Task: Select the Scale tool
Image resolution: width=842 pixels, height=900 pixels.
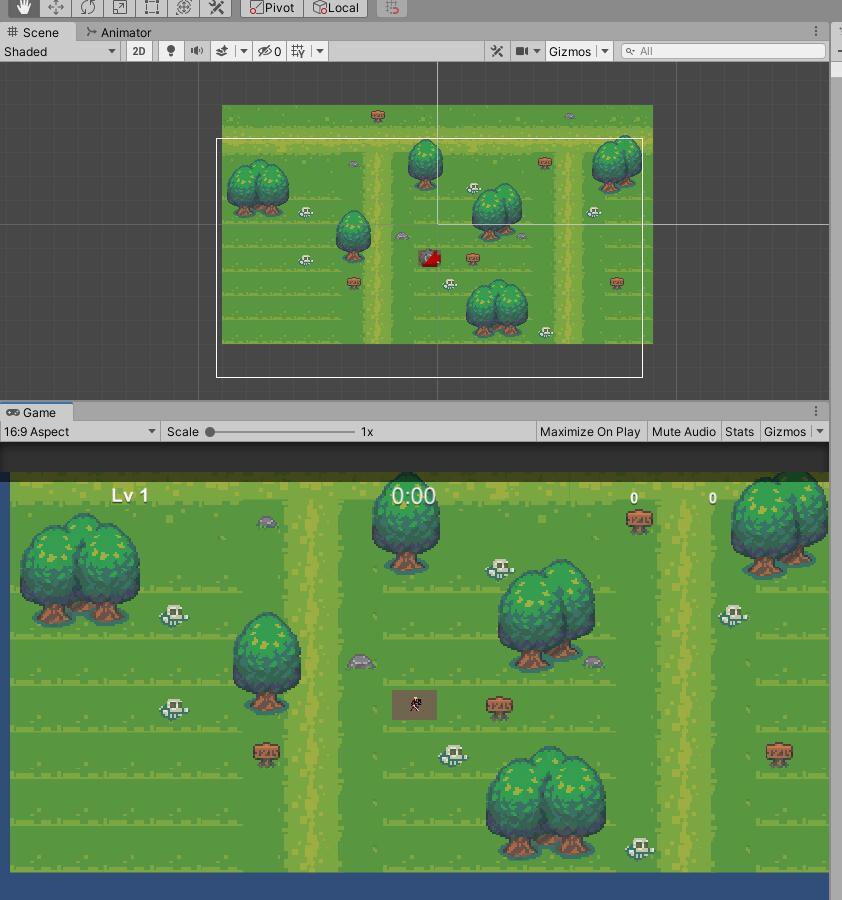Action: [120, 7]
